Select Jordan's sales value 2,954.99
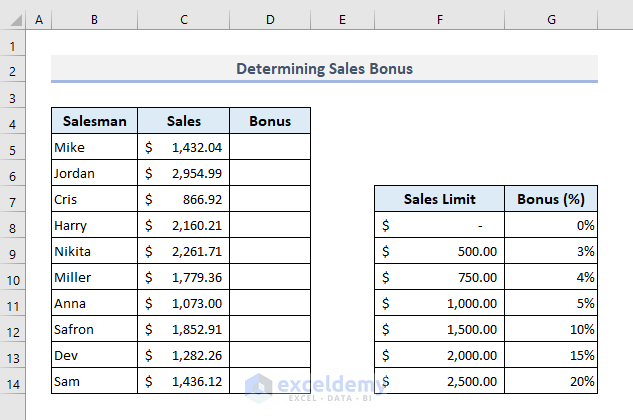This screenshot has height=420, width=633. [x=184, y=174]
